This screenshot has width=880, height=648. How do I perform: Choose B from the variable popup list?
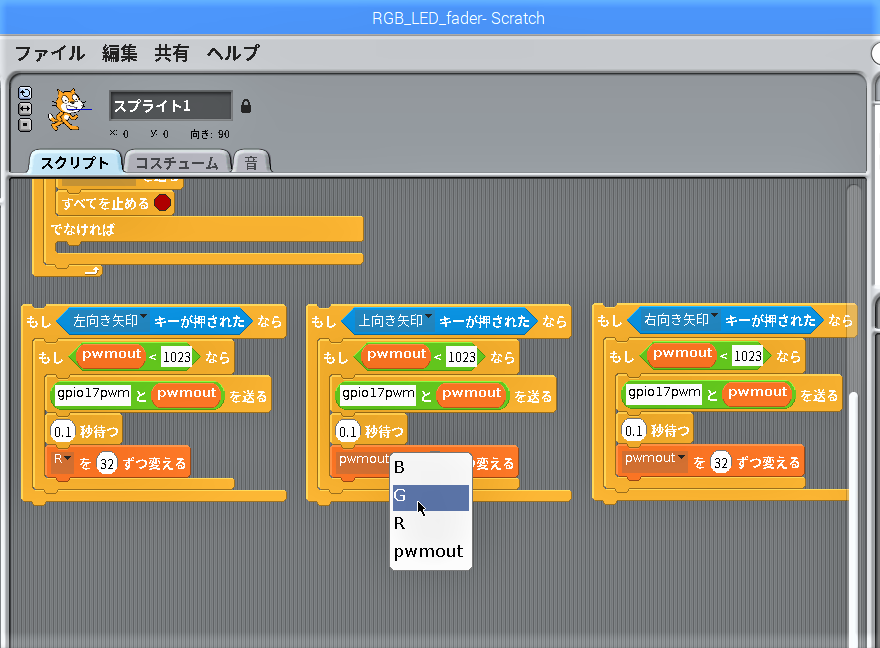(x=430, y=467)
